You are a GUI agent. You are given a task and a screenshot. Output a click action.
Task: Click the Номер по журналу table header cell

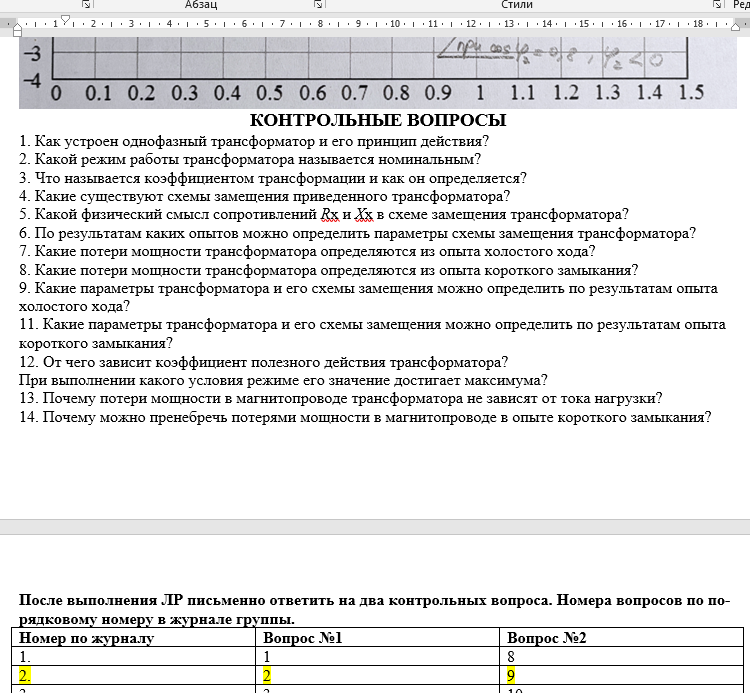point(86,638)
